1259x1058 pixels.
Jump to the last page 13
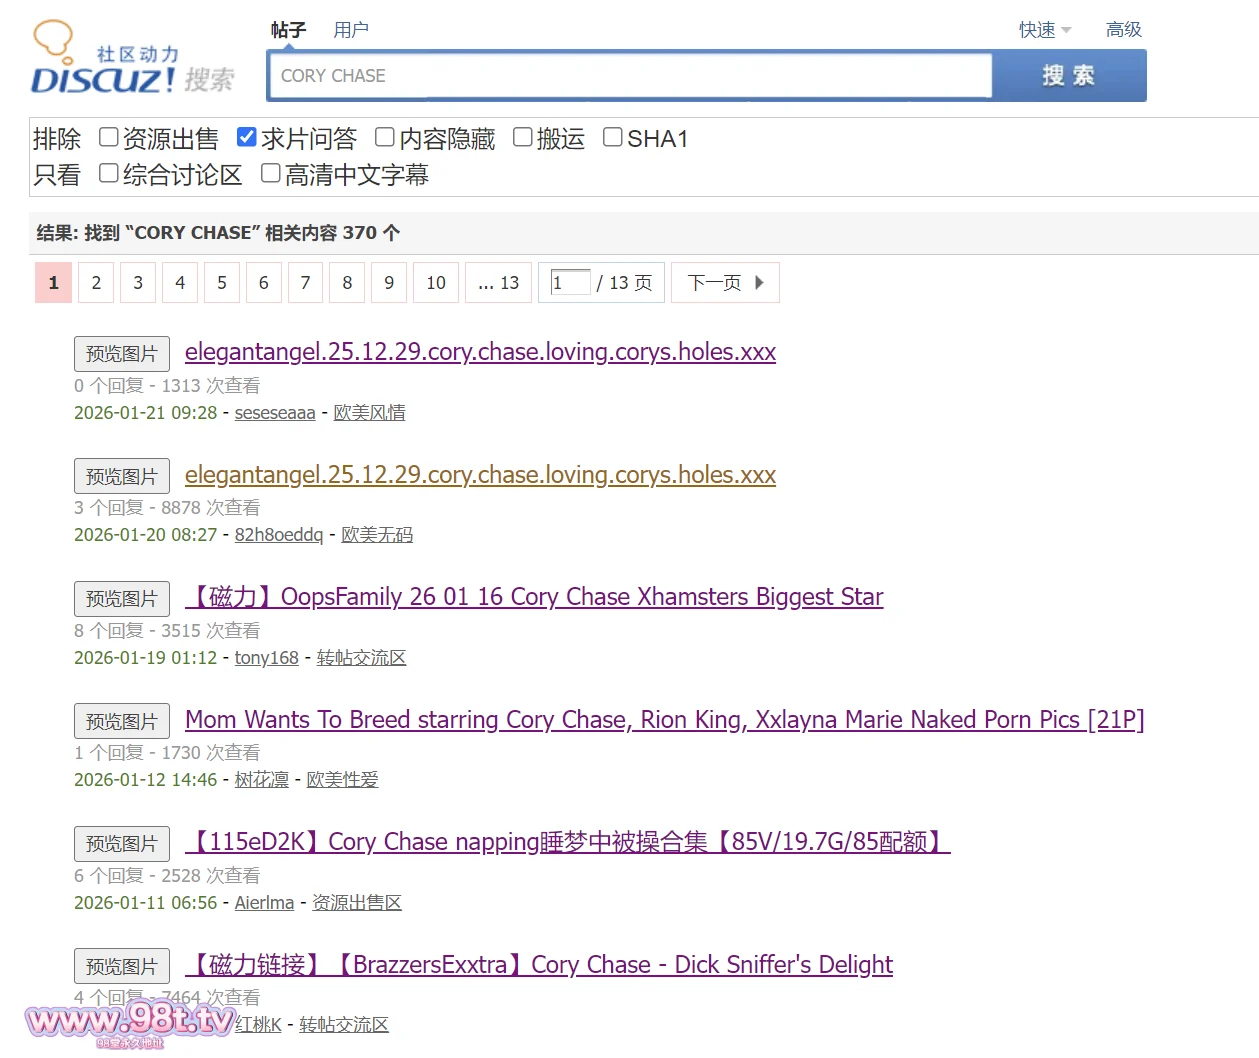click(498, 283)
